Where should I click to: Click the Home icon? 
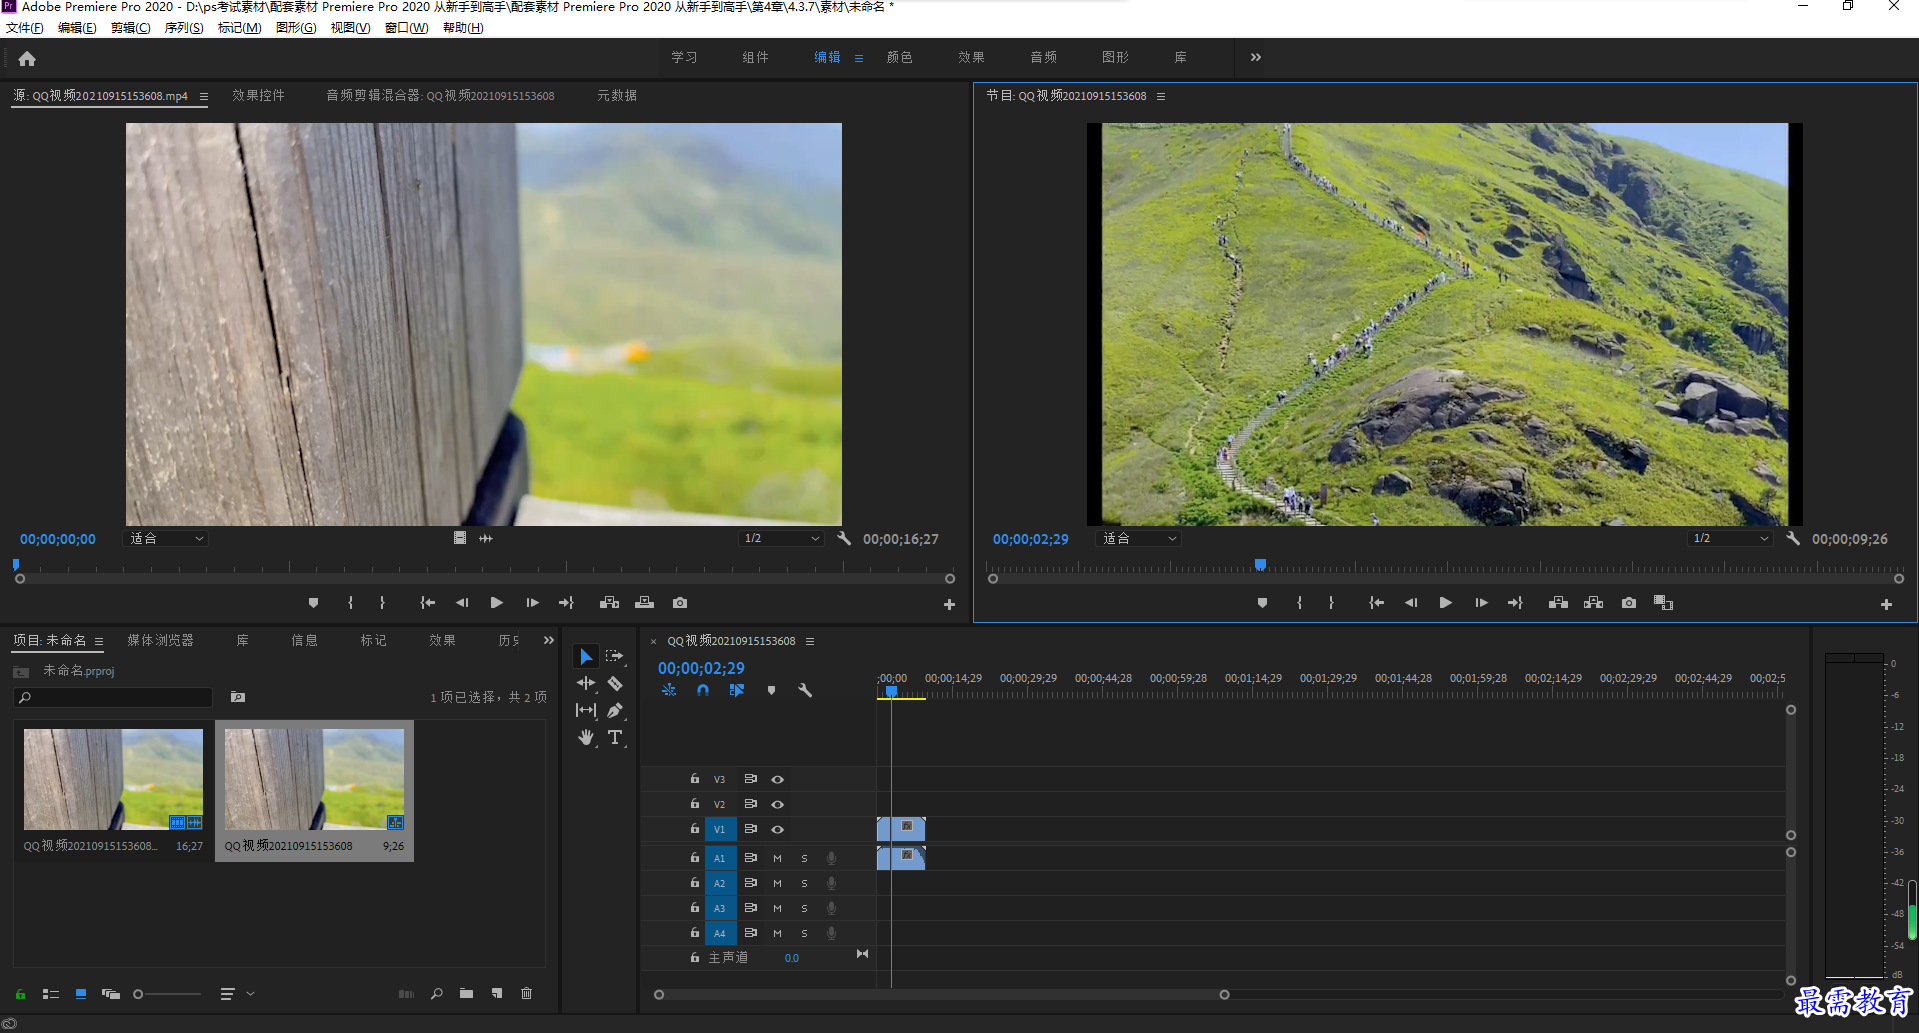click(27, 59)
